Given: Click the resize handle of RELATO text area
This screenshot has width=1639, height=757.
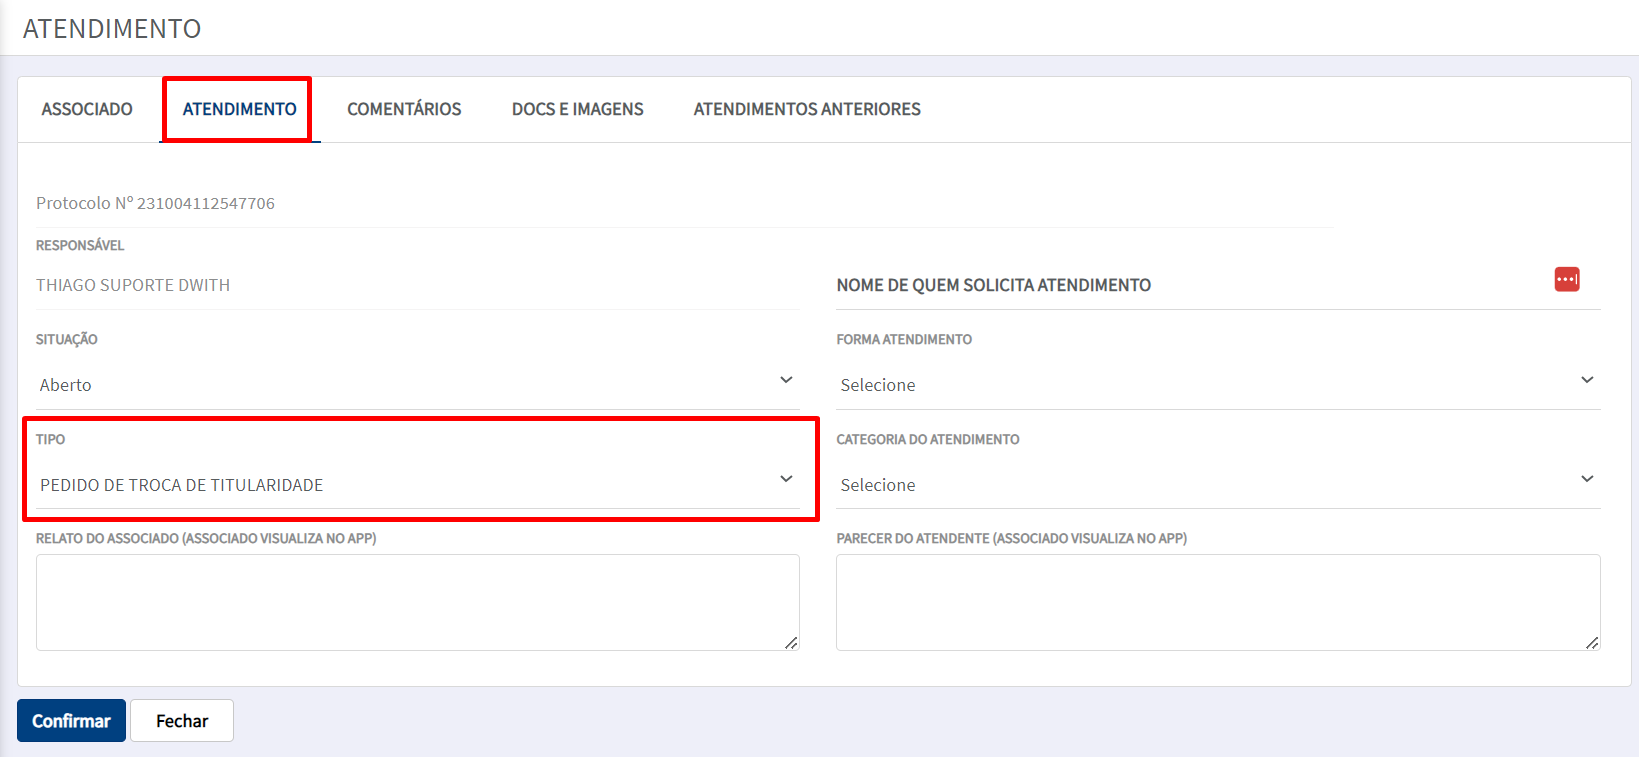Looking at the screenshot, I should coord(791,643).
